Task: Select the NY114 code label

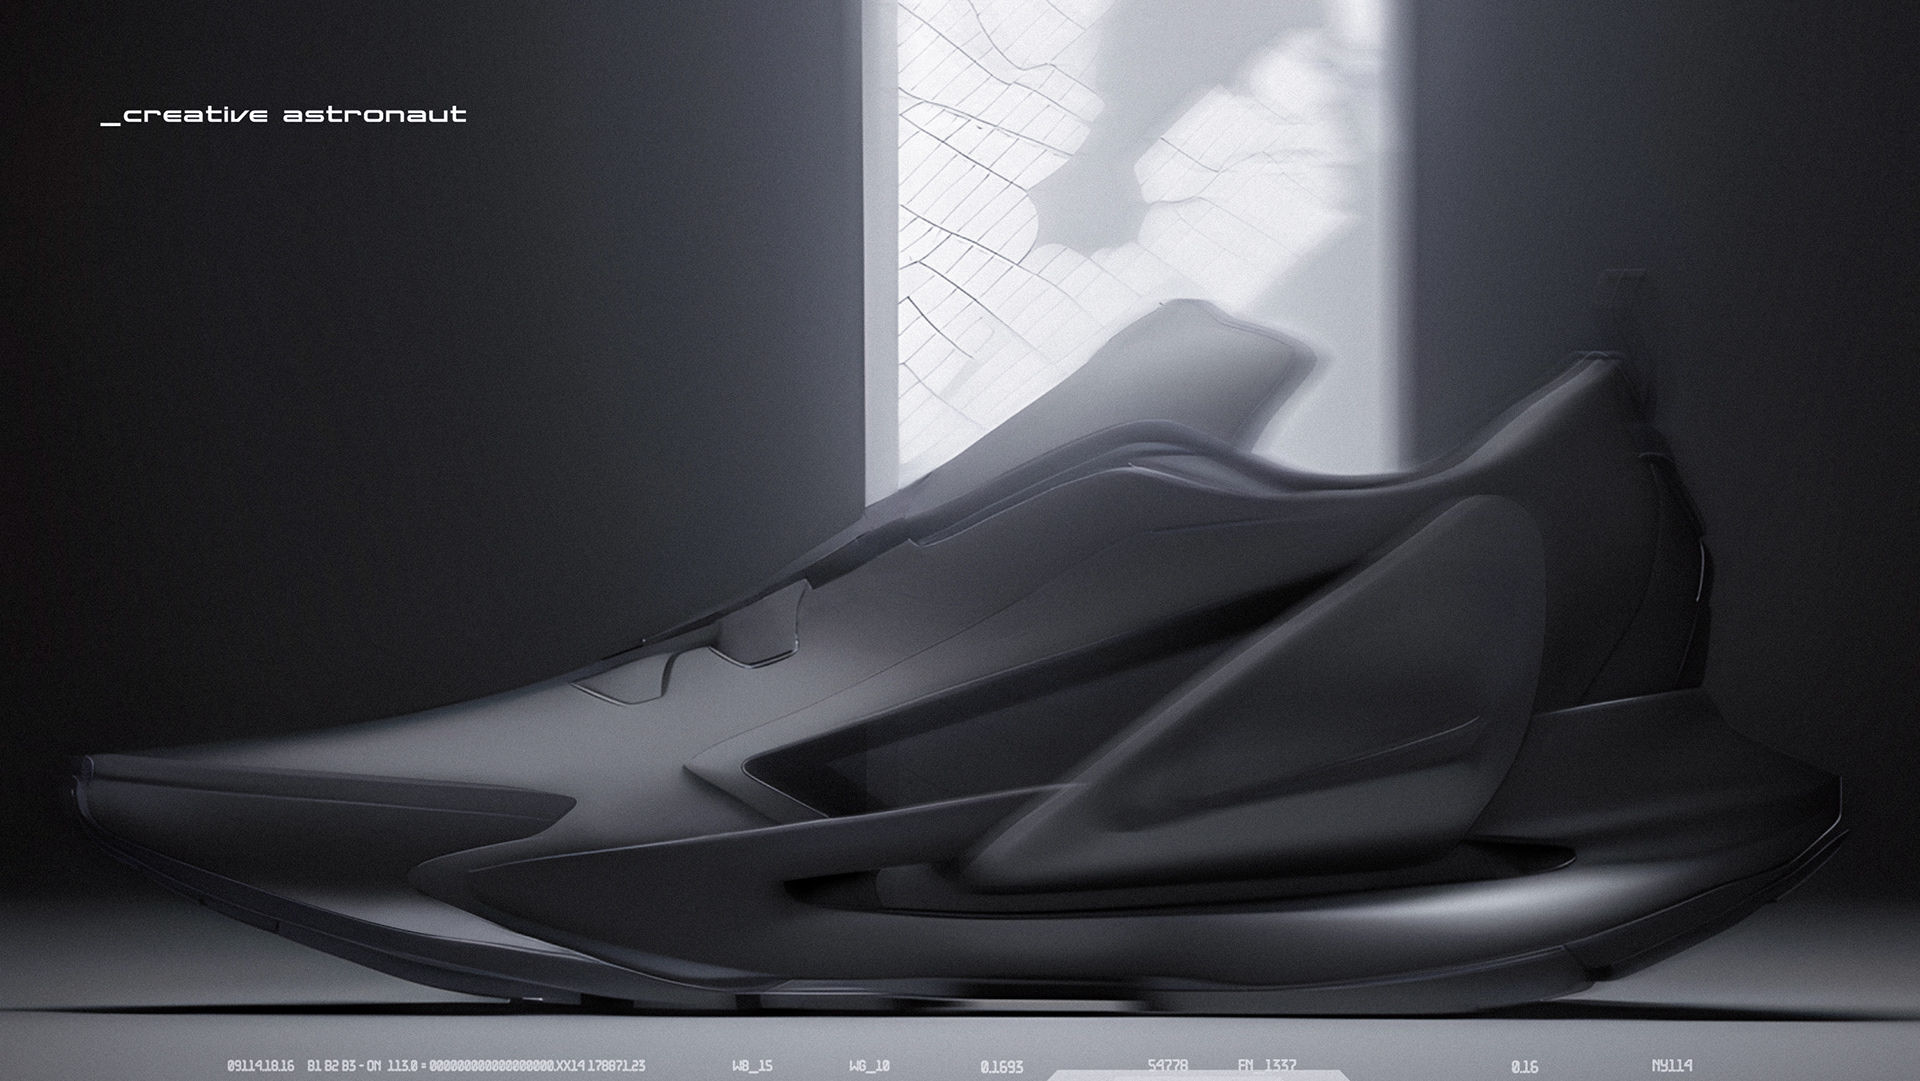Action: [x=1671, y=1066]
